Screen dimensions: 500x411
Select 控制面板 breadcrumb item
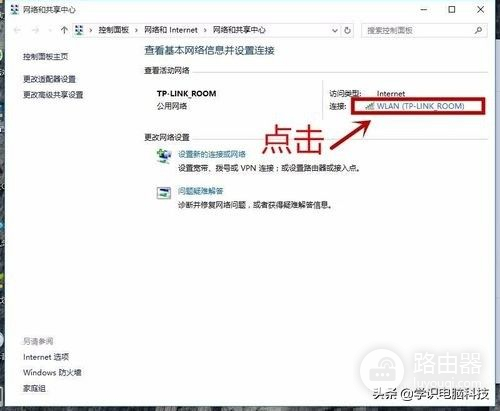[114, 30]
